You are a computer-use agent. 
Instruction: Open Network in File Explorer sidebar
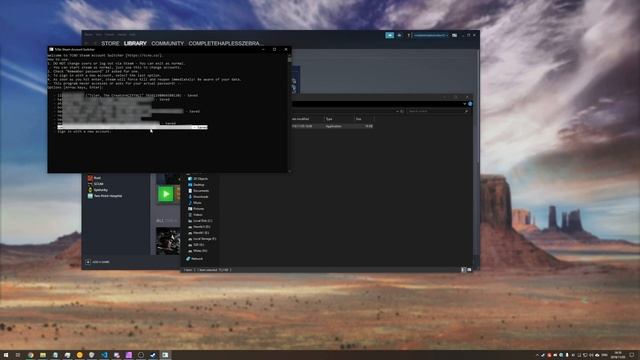point(197,259)
